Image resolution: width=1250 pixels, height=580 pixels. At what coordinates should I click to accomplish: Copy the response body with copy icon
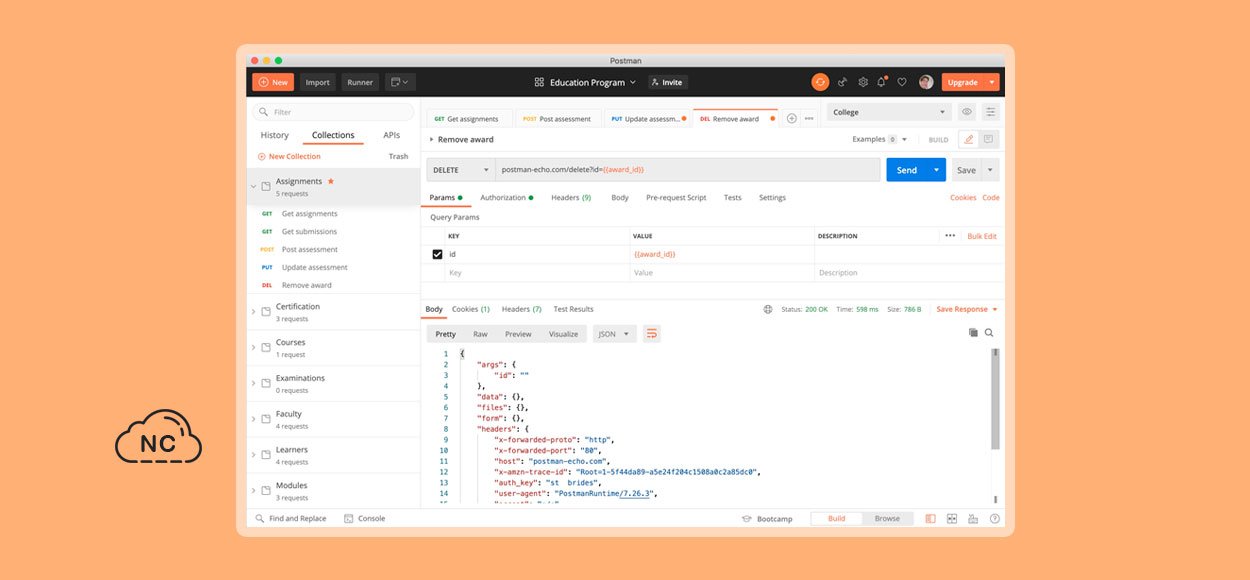[x=973, y=333]
